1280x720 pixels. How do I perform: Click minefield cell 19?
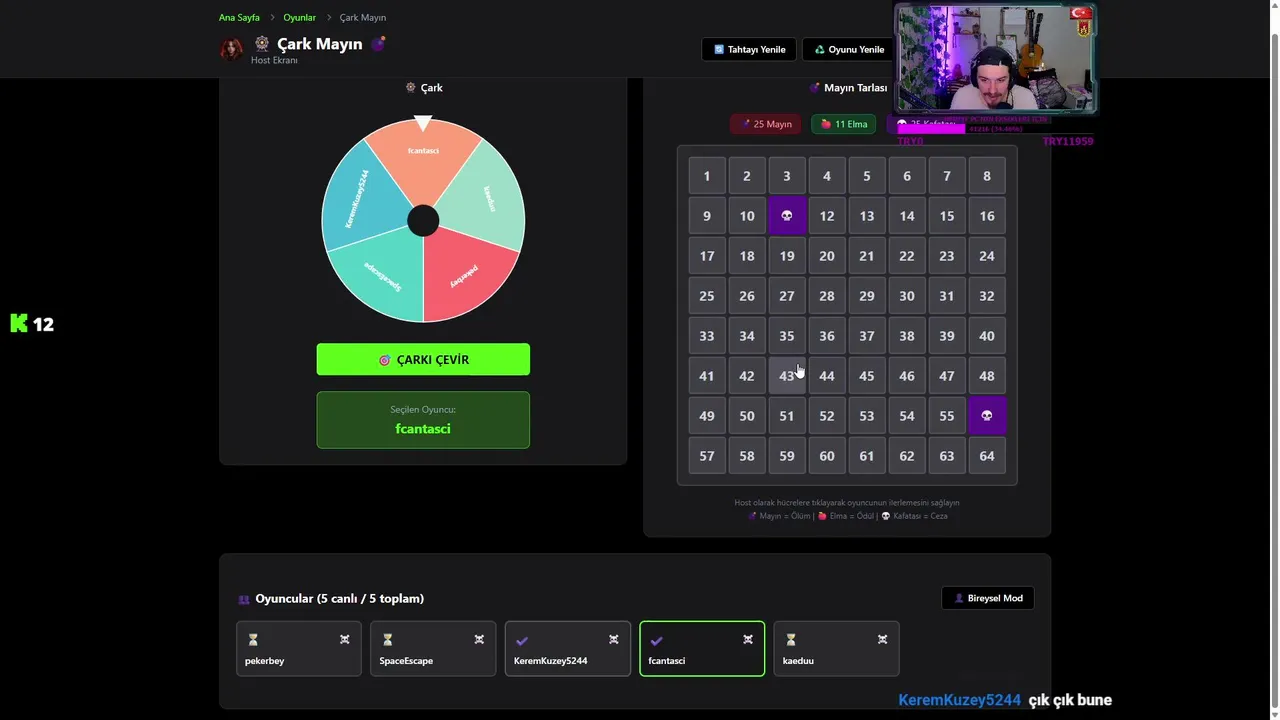coord(787,256)
